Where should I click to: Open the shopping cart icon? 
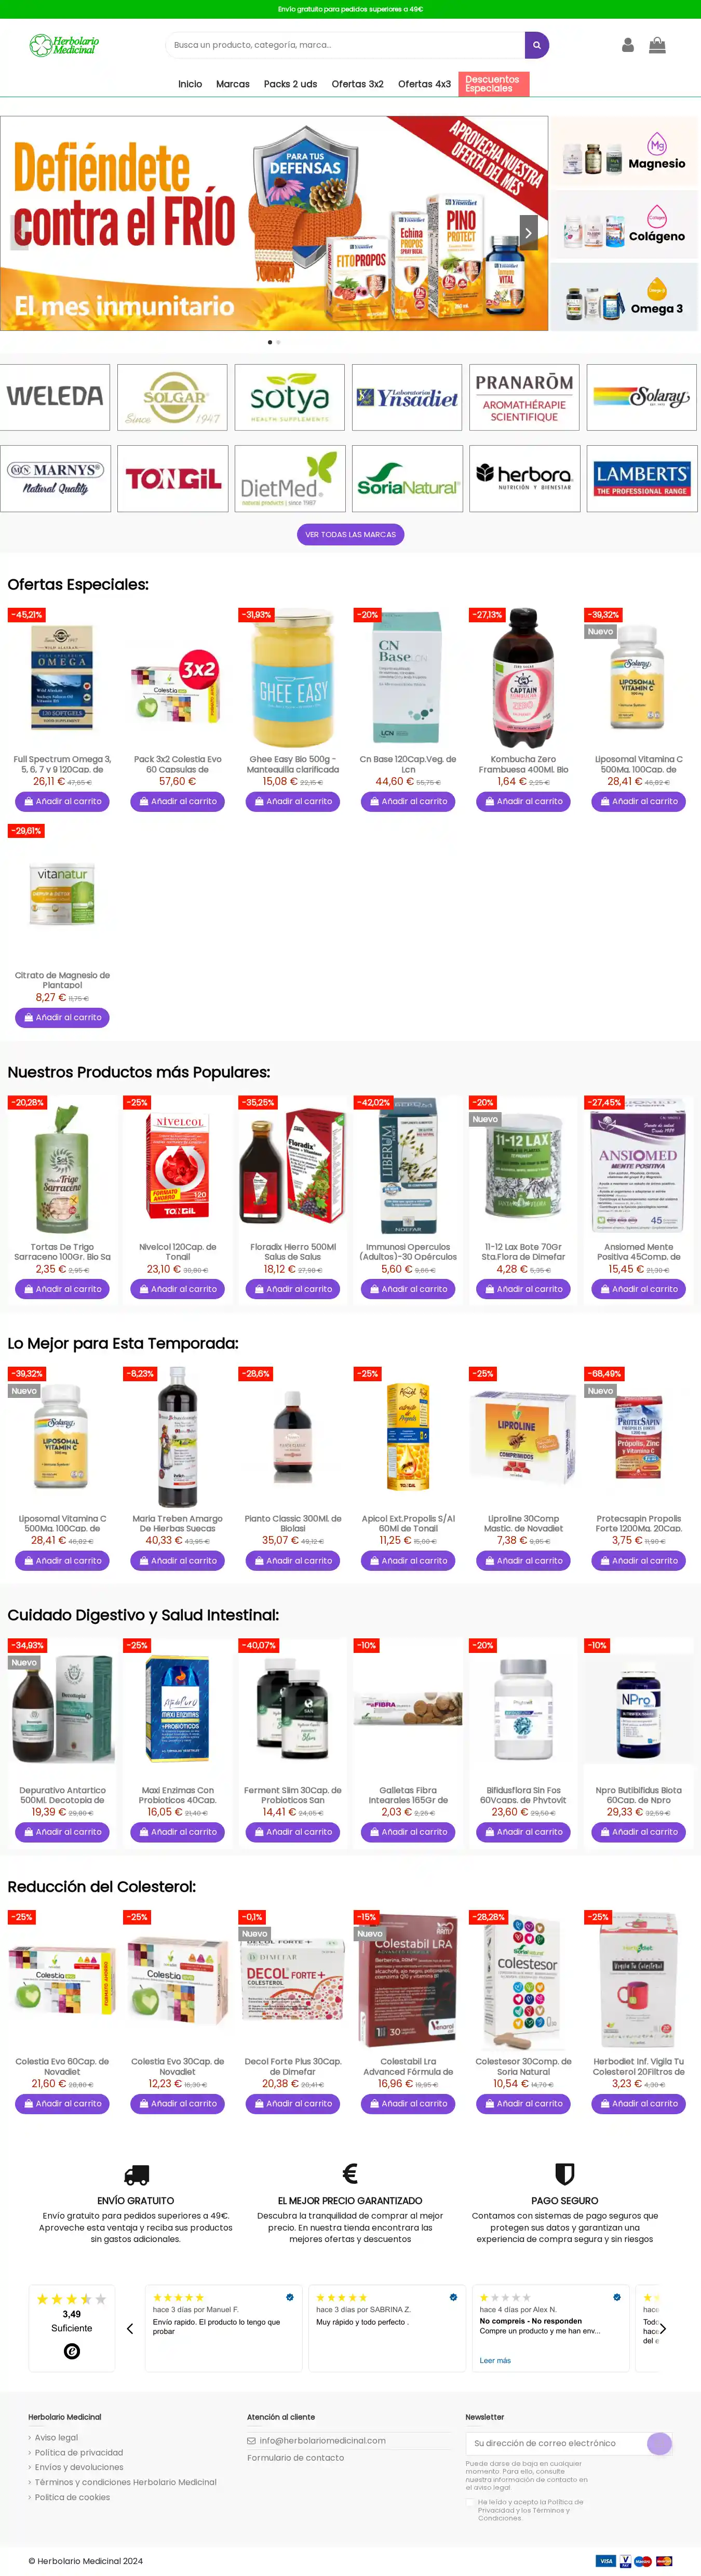pyautogui.click(x=657, y=45)
